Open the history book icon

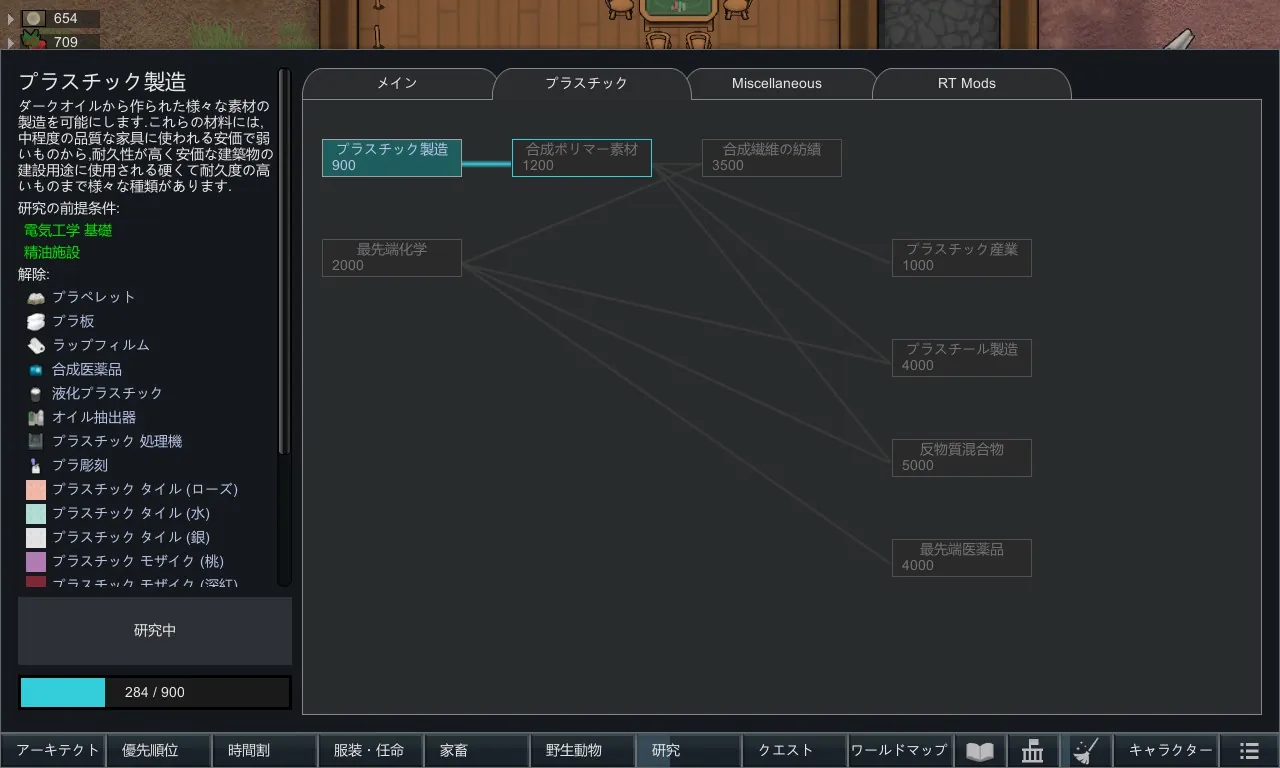coord(980,751)
